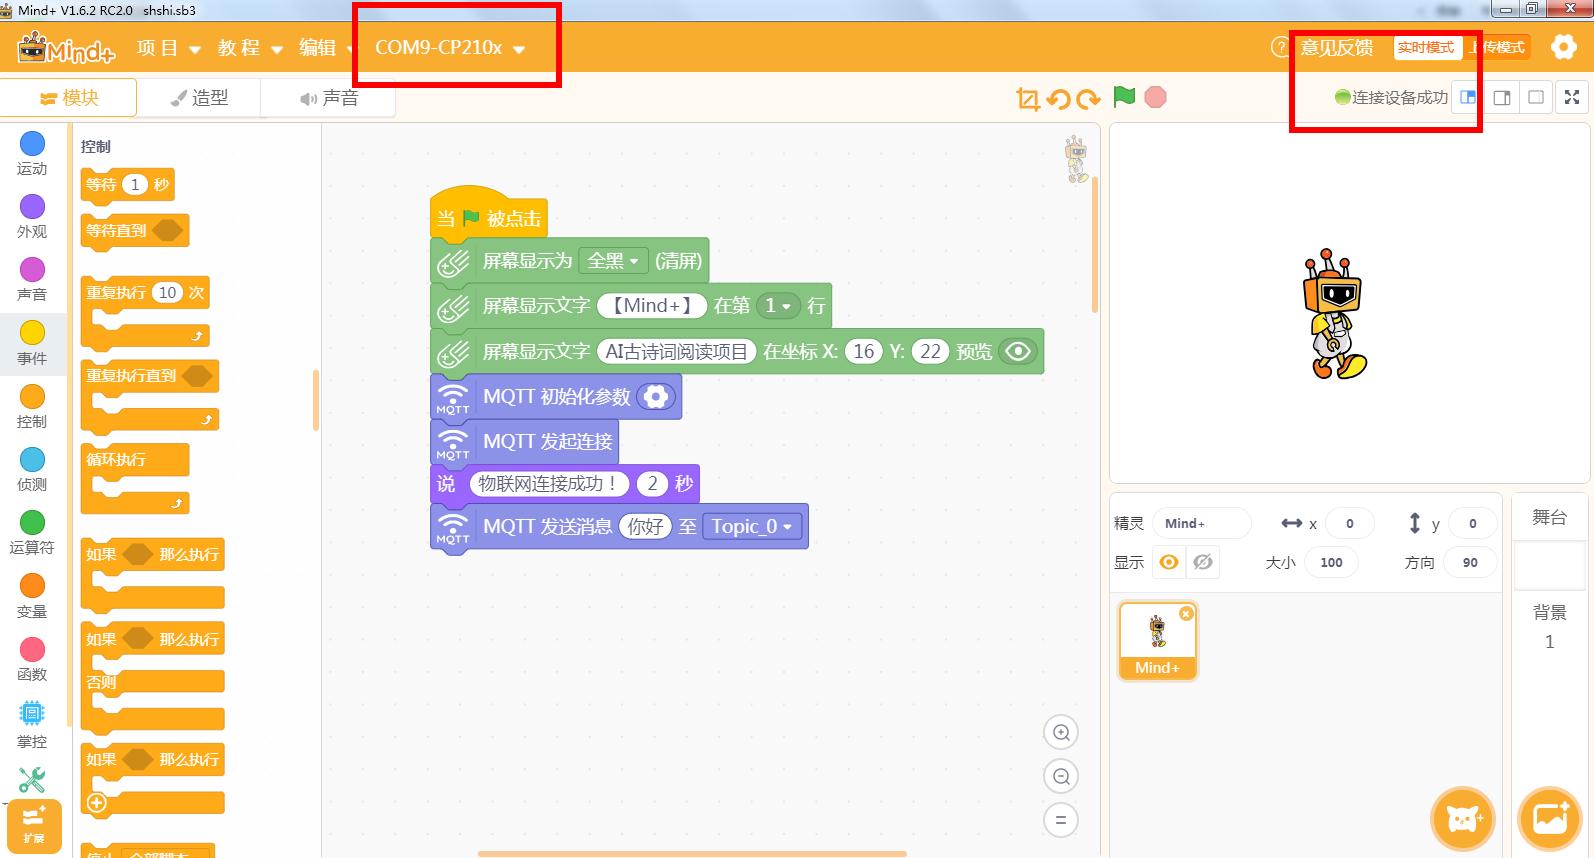Open the 项目 menu

[x=168, y=48]
